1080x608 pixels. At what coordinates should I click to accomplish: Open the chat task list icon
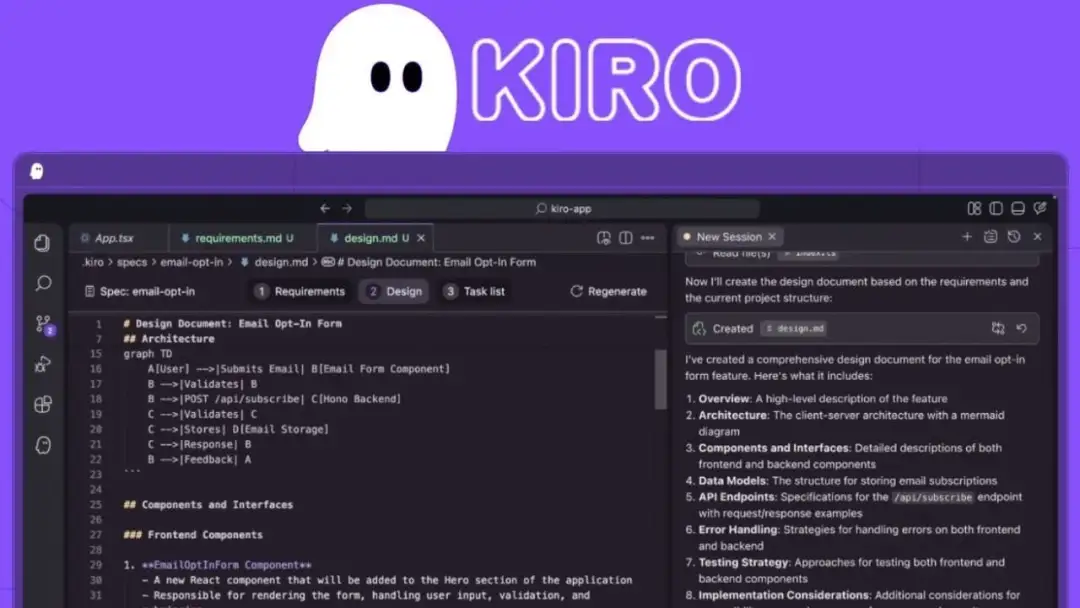tap(990, 237)
